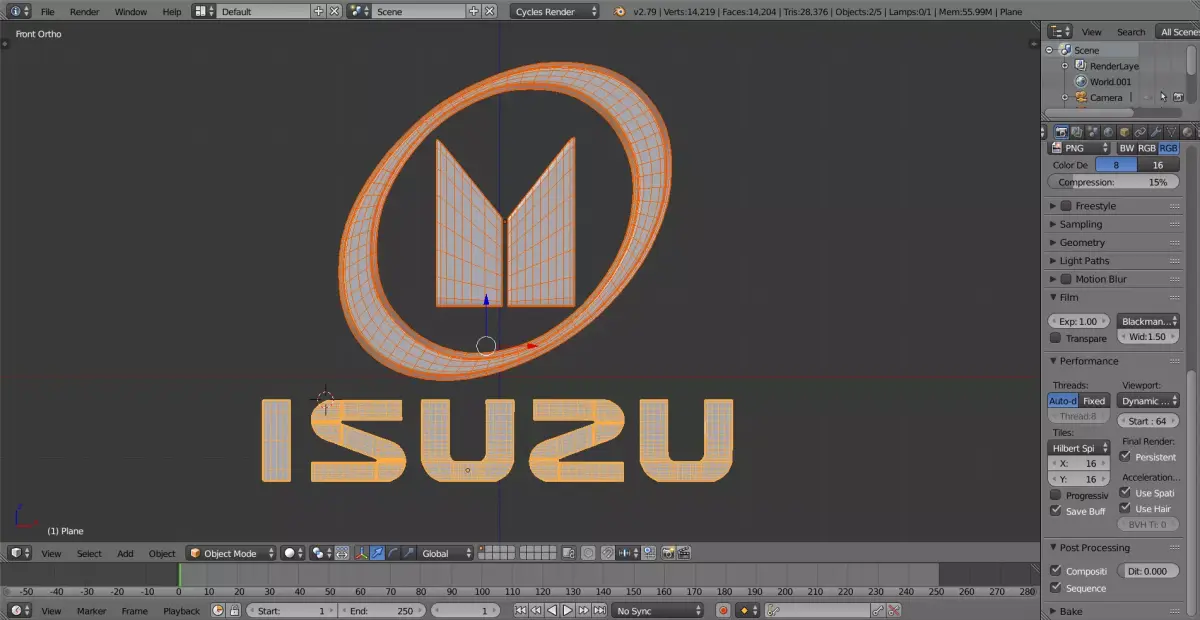
Task: Toggle the timeline range lock icon
Action: coord(234,610)
